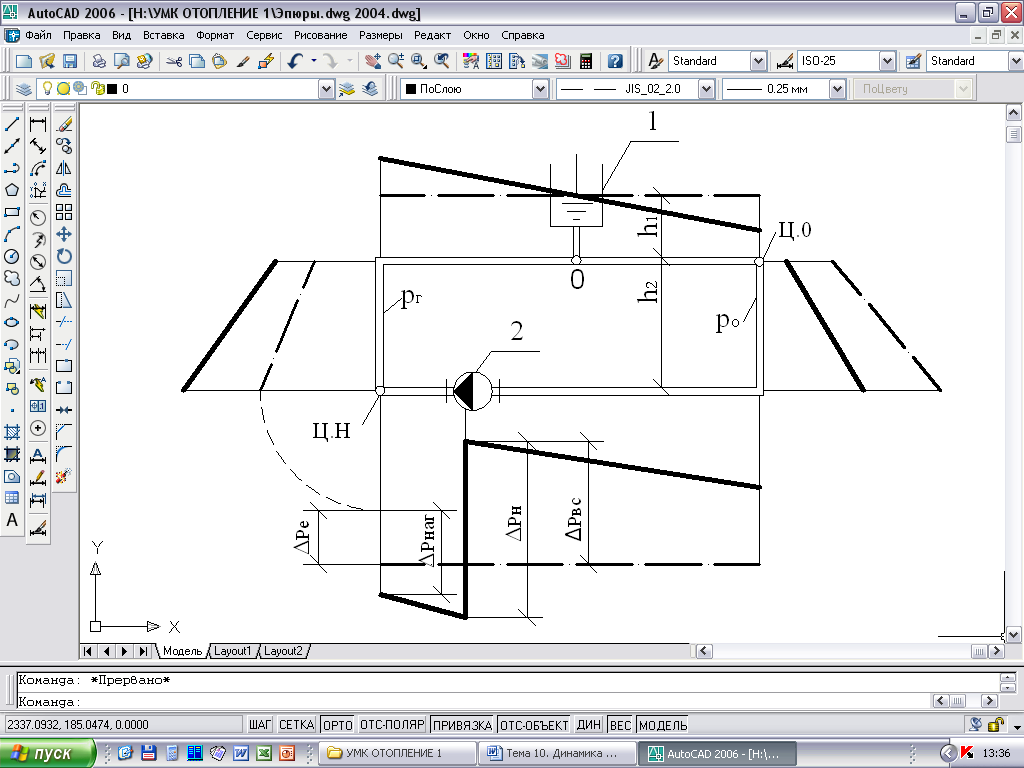Click the vertical scrollbar down arrow

pyautogui.click(x=1013, y=634)
